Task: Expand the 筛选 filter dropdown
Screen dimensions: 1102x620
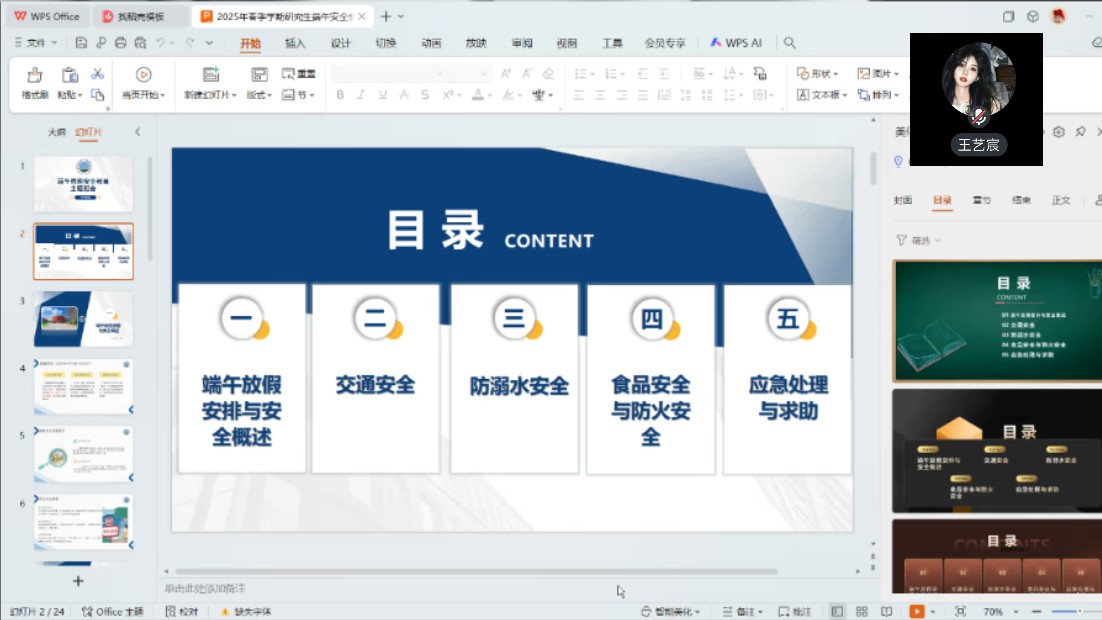Action: [x=919, y=240]
